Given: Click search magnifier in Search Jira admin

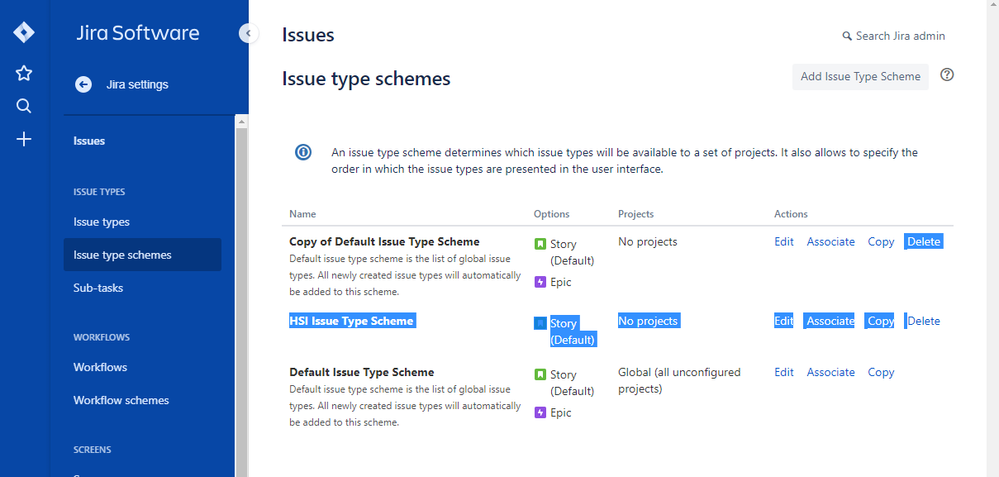Looking at the screenshot, I should 847,36.
